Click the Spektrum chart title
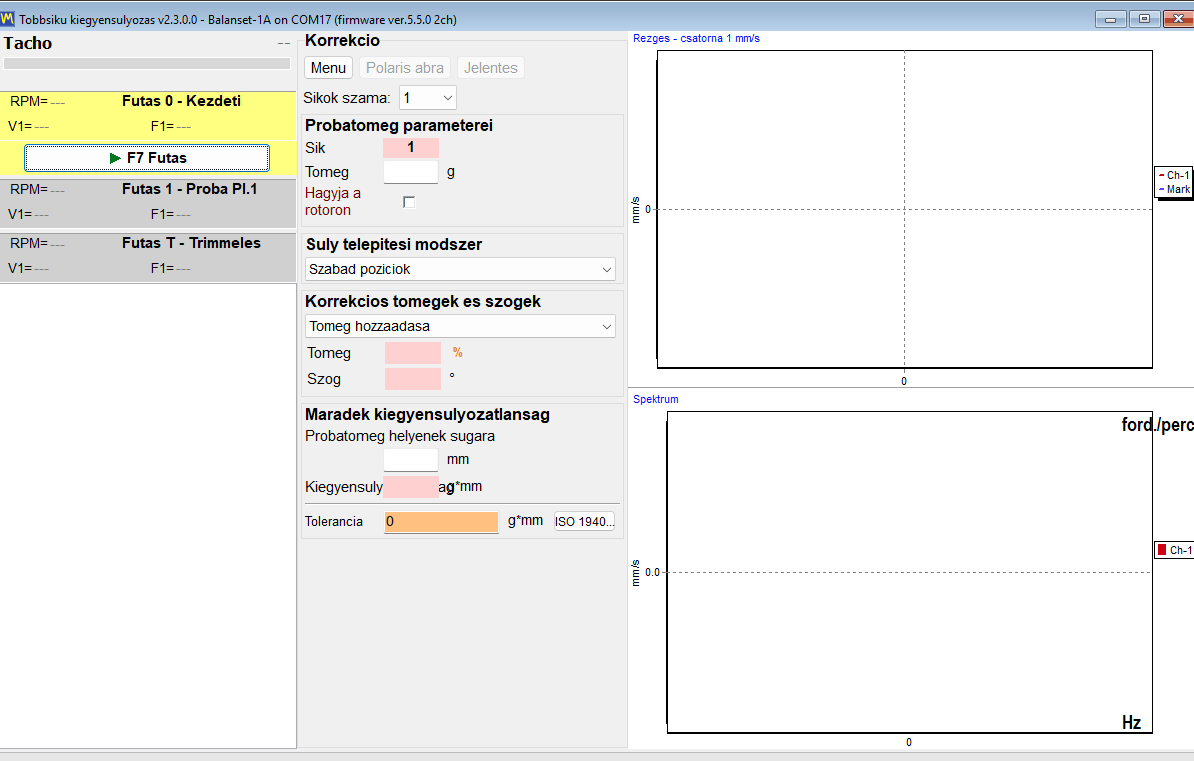This screenshot has height=761, width=1194. coord(655,399)
